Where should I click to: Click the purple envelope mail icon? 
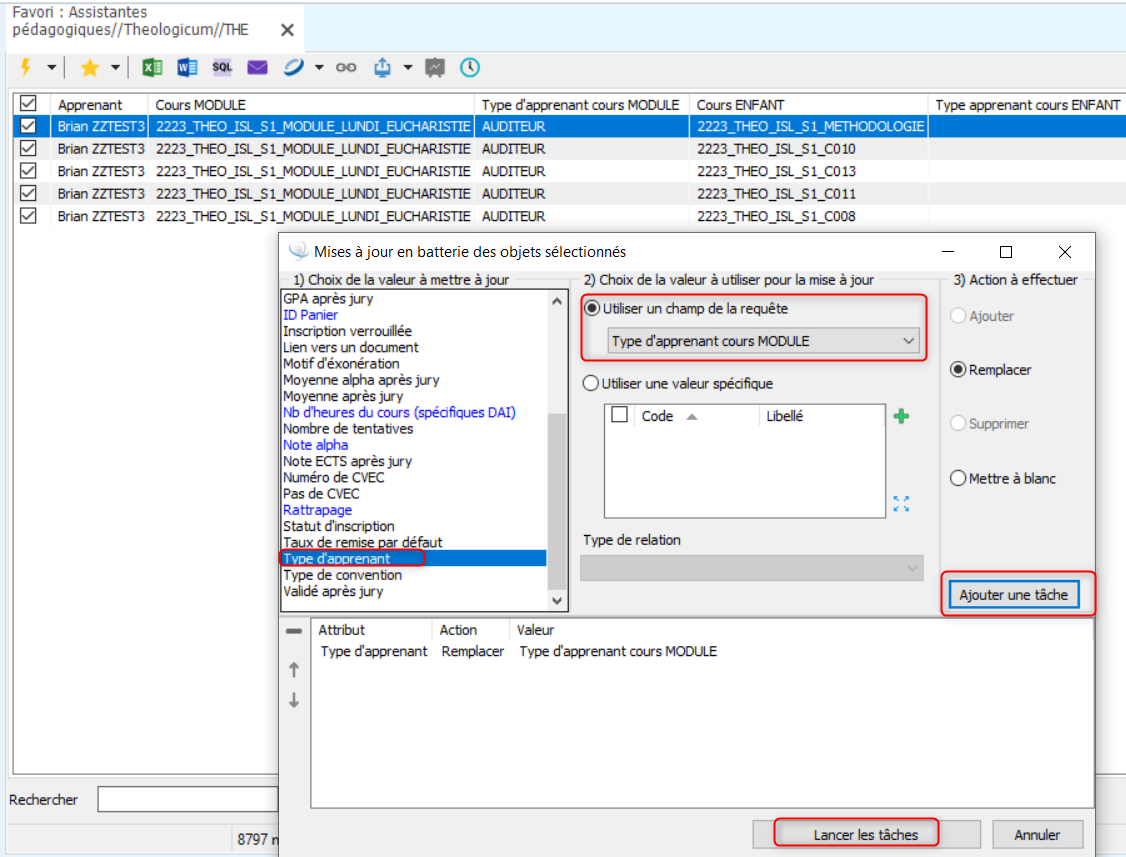pyautogui.click(x=257, y=68)
